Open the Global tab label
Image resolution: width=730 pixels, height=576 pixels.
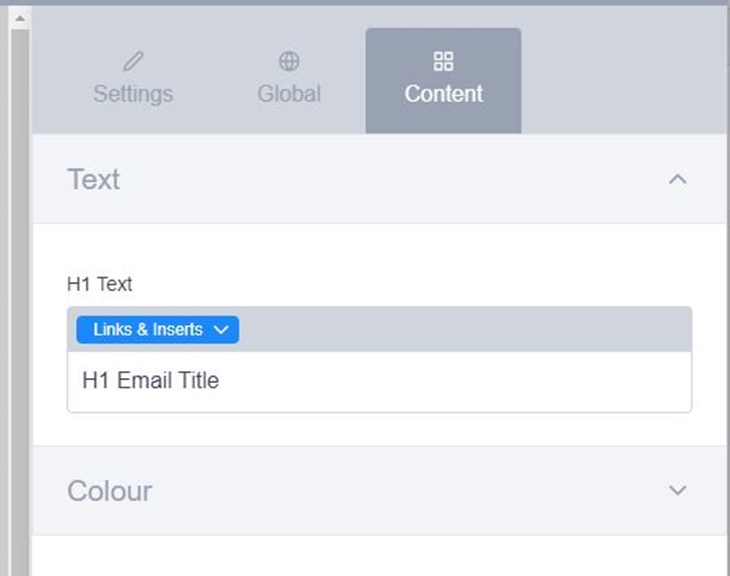289,94
